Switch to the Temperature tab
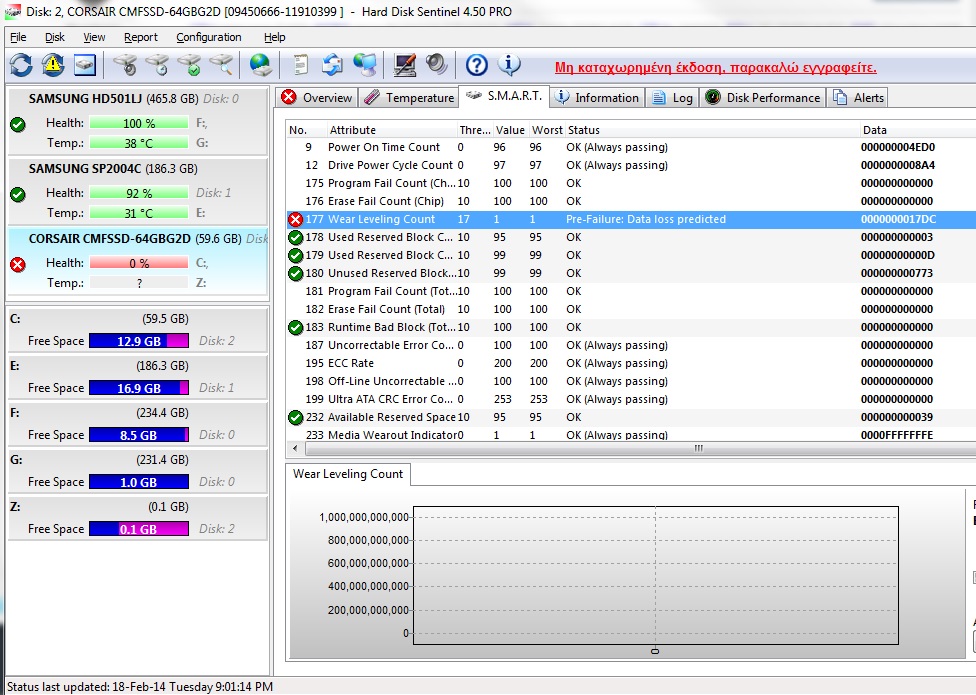The image size is (976, 695). [409, 98]
